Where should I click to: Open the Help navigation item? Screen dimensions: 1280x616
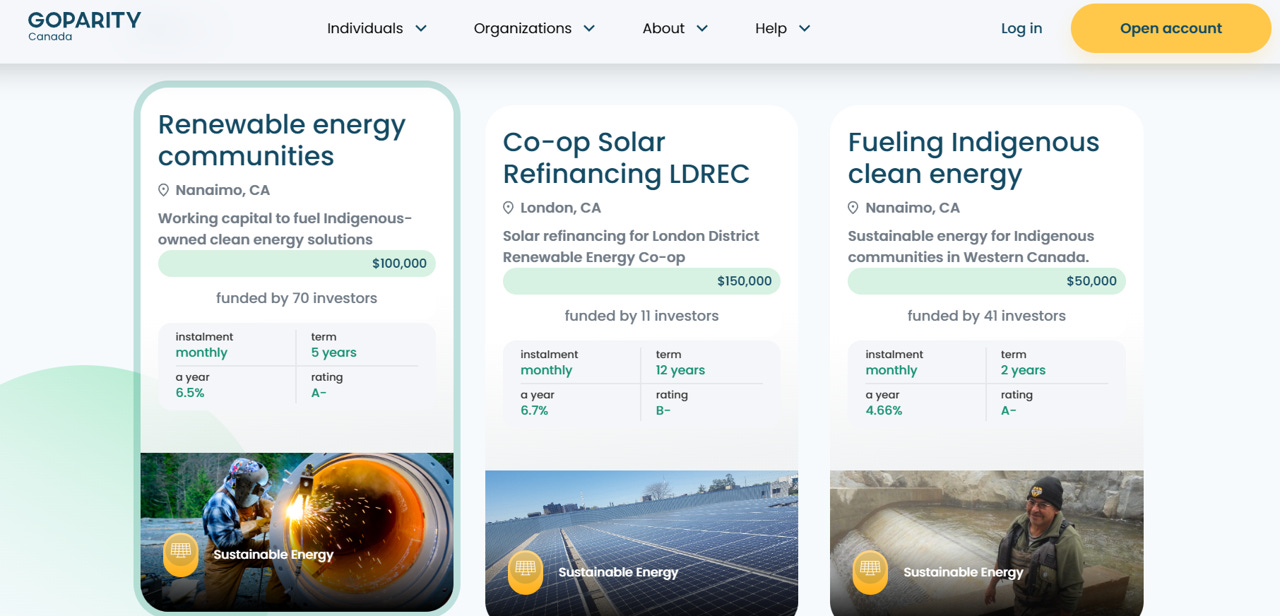[771, 29]
